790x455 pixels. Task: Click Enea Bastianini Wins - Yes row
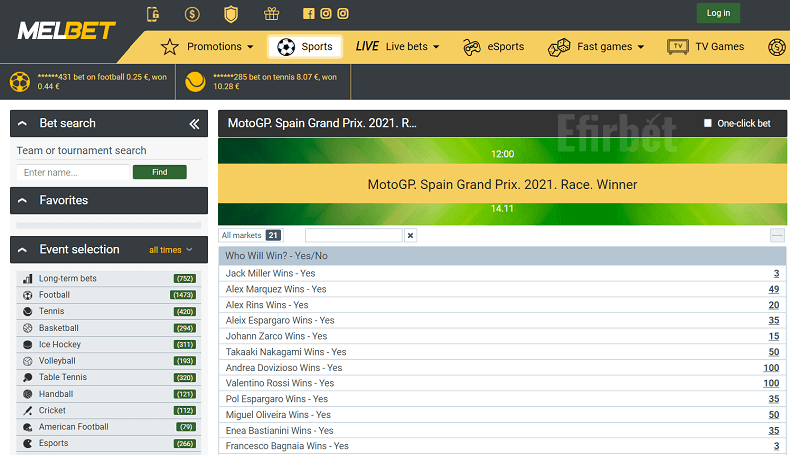coord(502,431)
